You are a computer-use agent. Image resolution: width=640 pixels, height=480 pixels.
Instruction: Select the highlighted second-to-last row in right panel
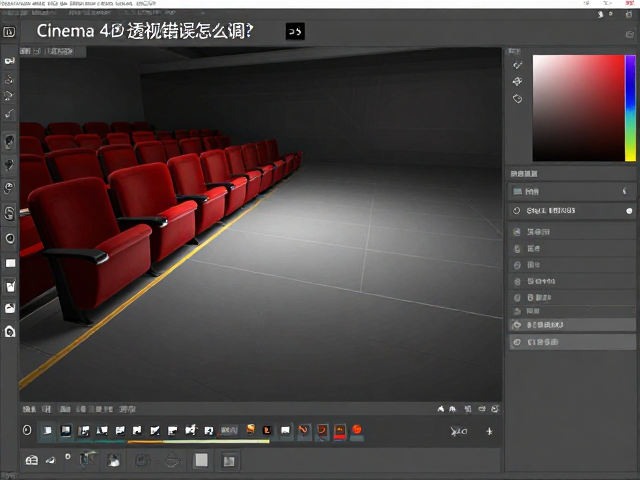[572, 325]
